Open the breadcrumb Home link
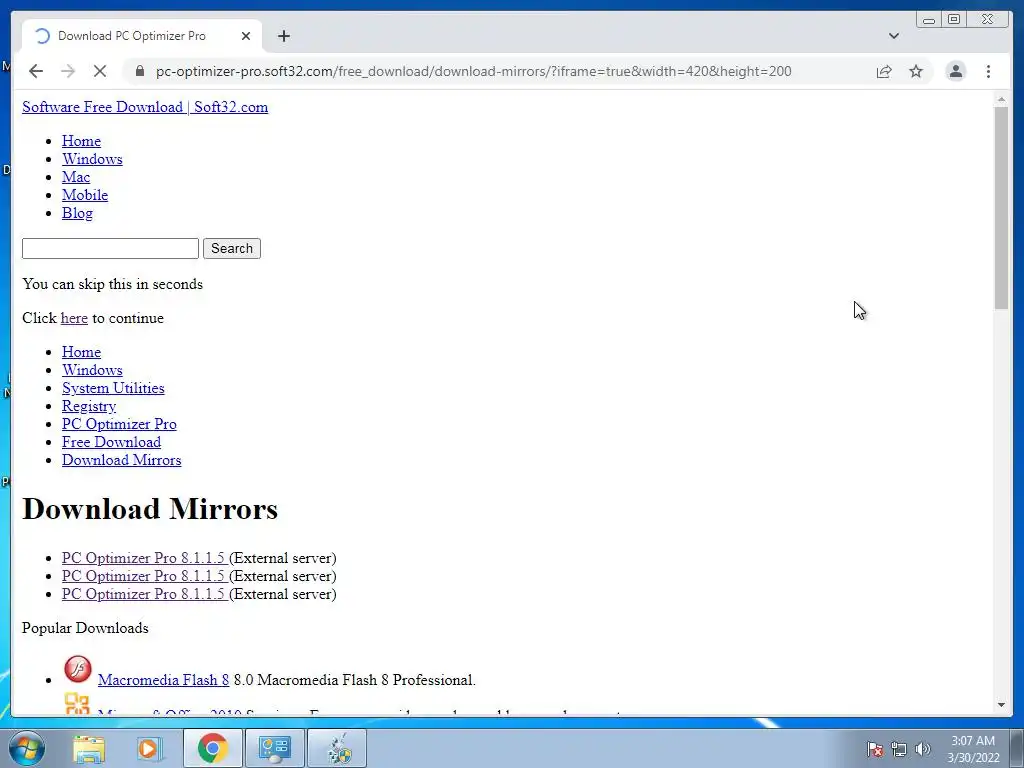Viewport: 1024px width, 768px height. click(x=82, y=352)
